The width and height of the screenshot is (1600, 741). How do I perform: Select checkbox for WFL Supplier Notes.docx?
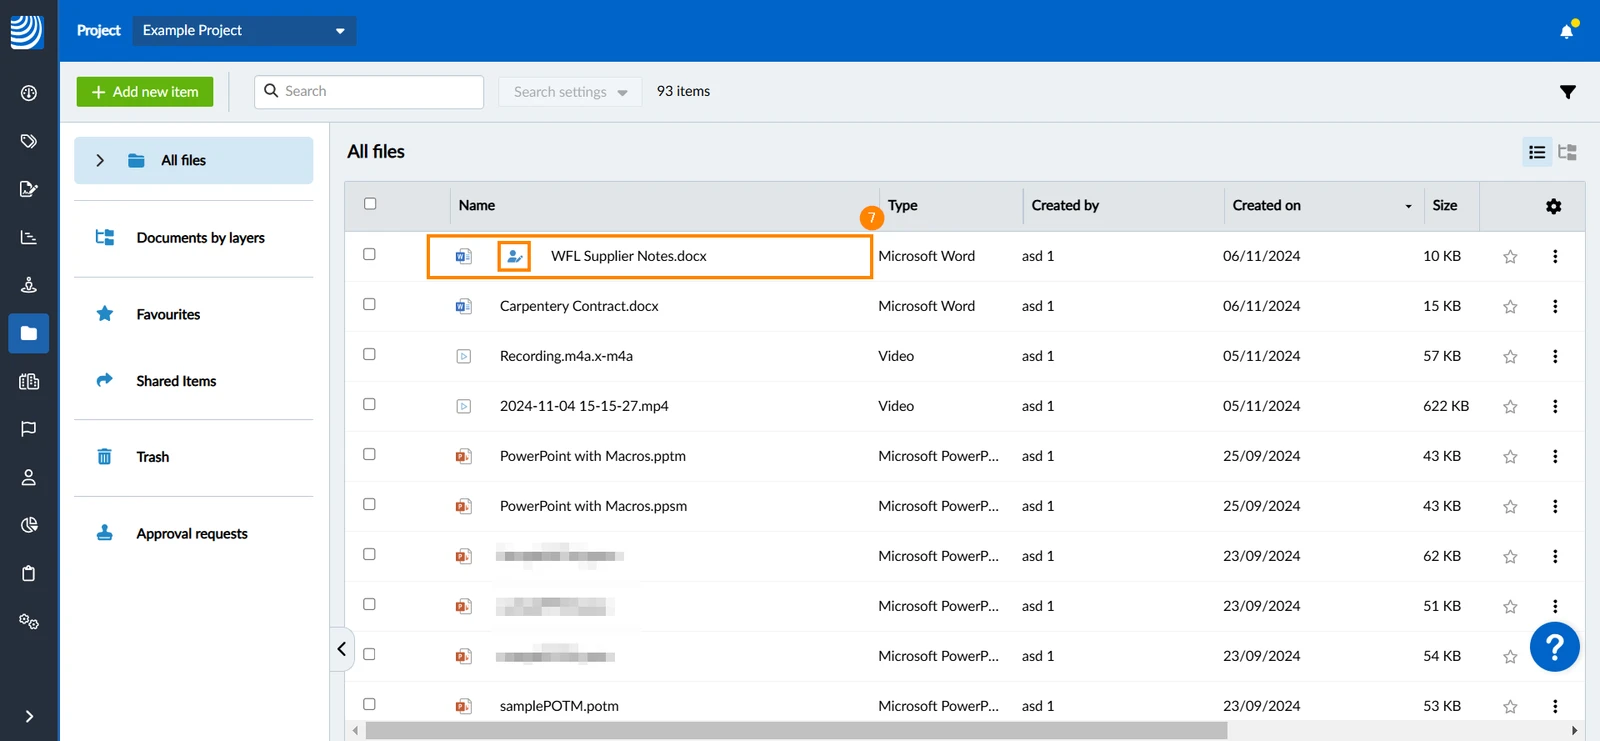click(369, 254)
